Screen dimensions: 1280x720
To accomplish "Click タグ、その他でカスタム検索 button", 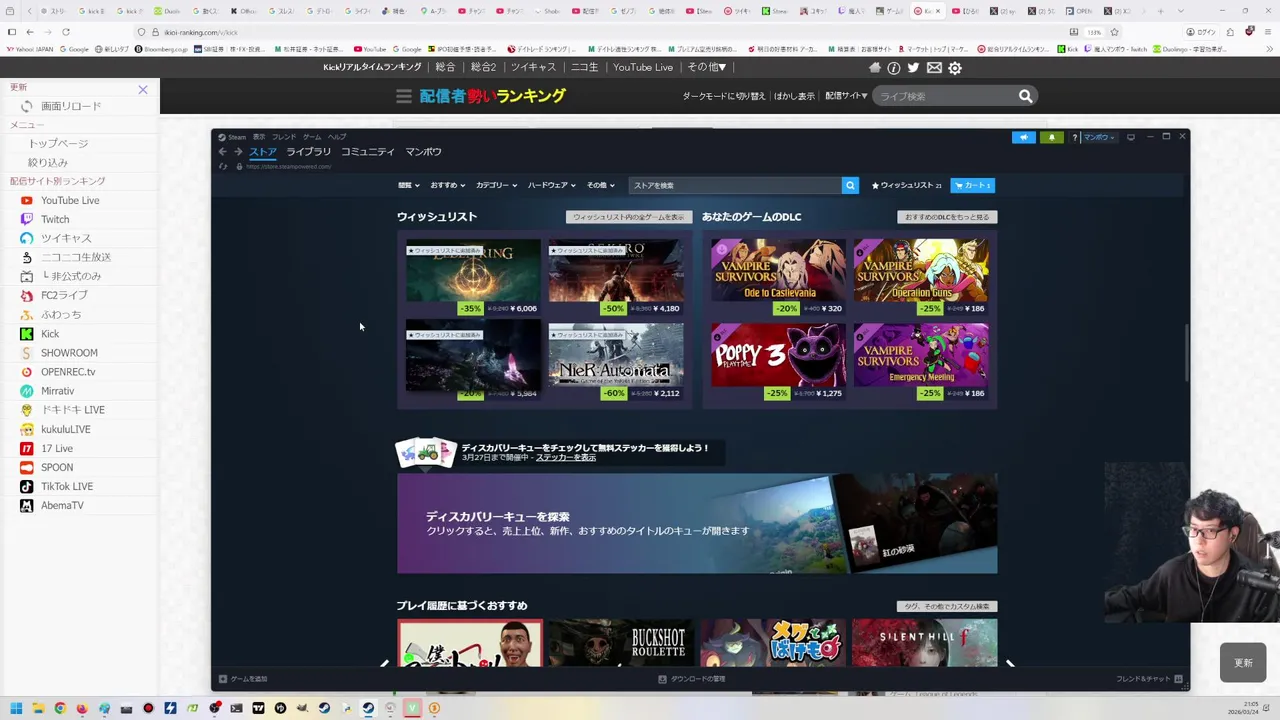I will pyautogui.click(x=947, y=606).
